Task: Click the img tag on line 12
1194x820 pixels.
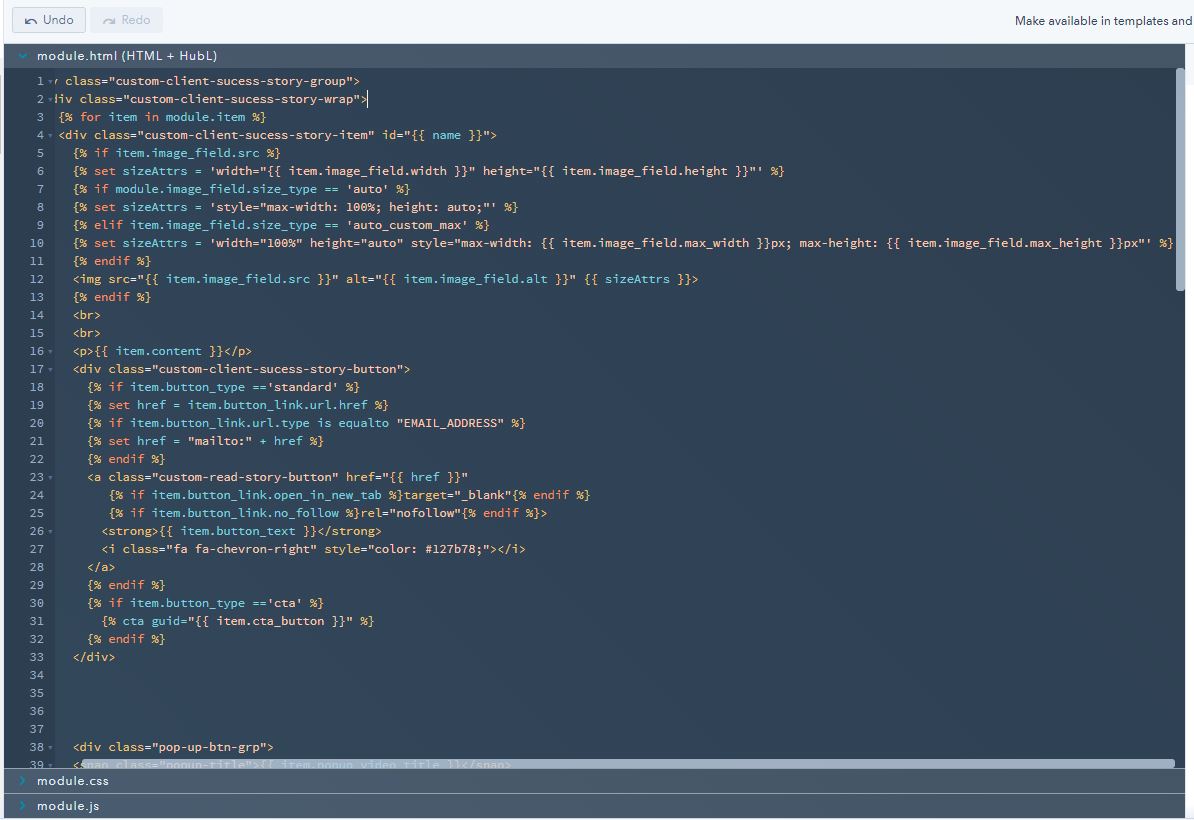Action: (x=86, y=278)
